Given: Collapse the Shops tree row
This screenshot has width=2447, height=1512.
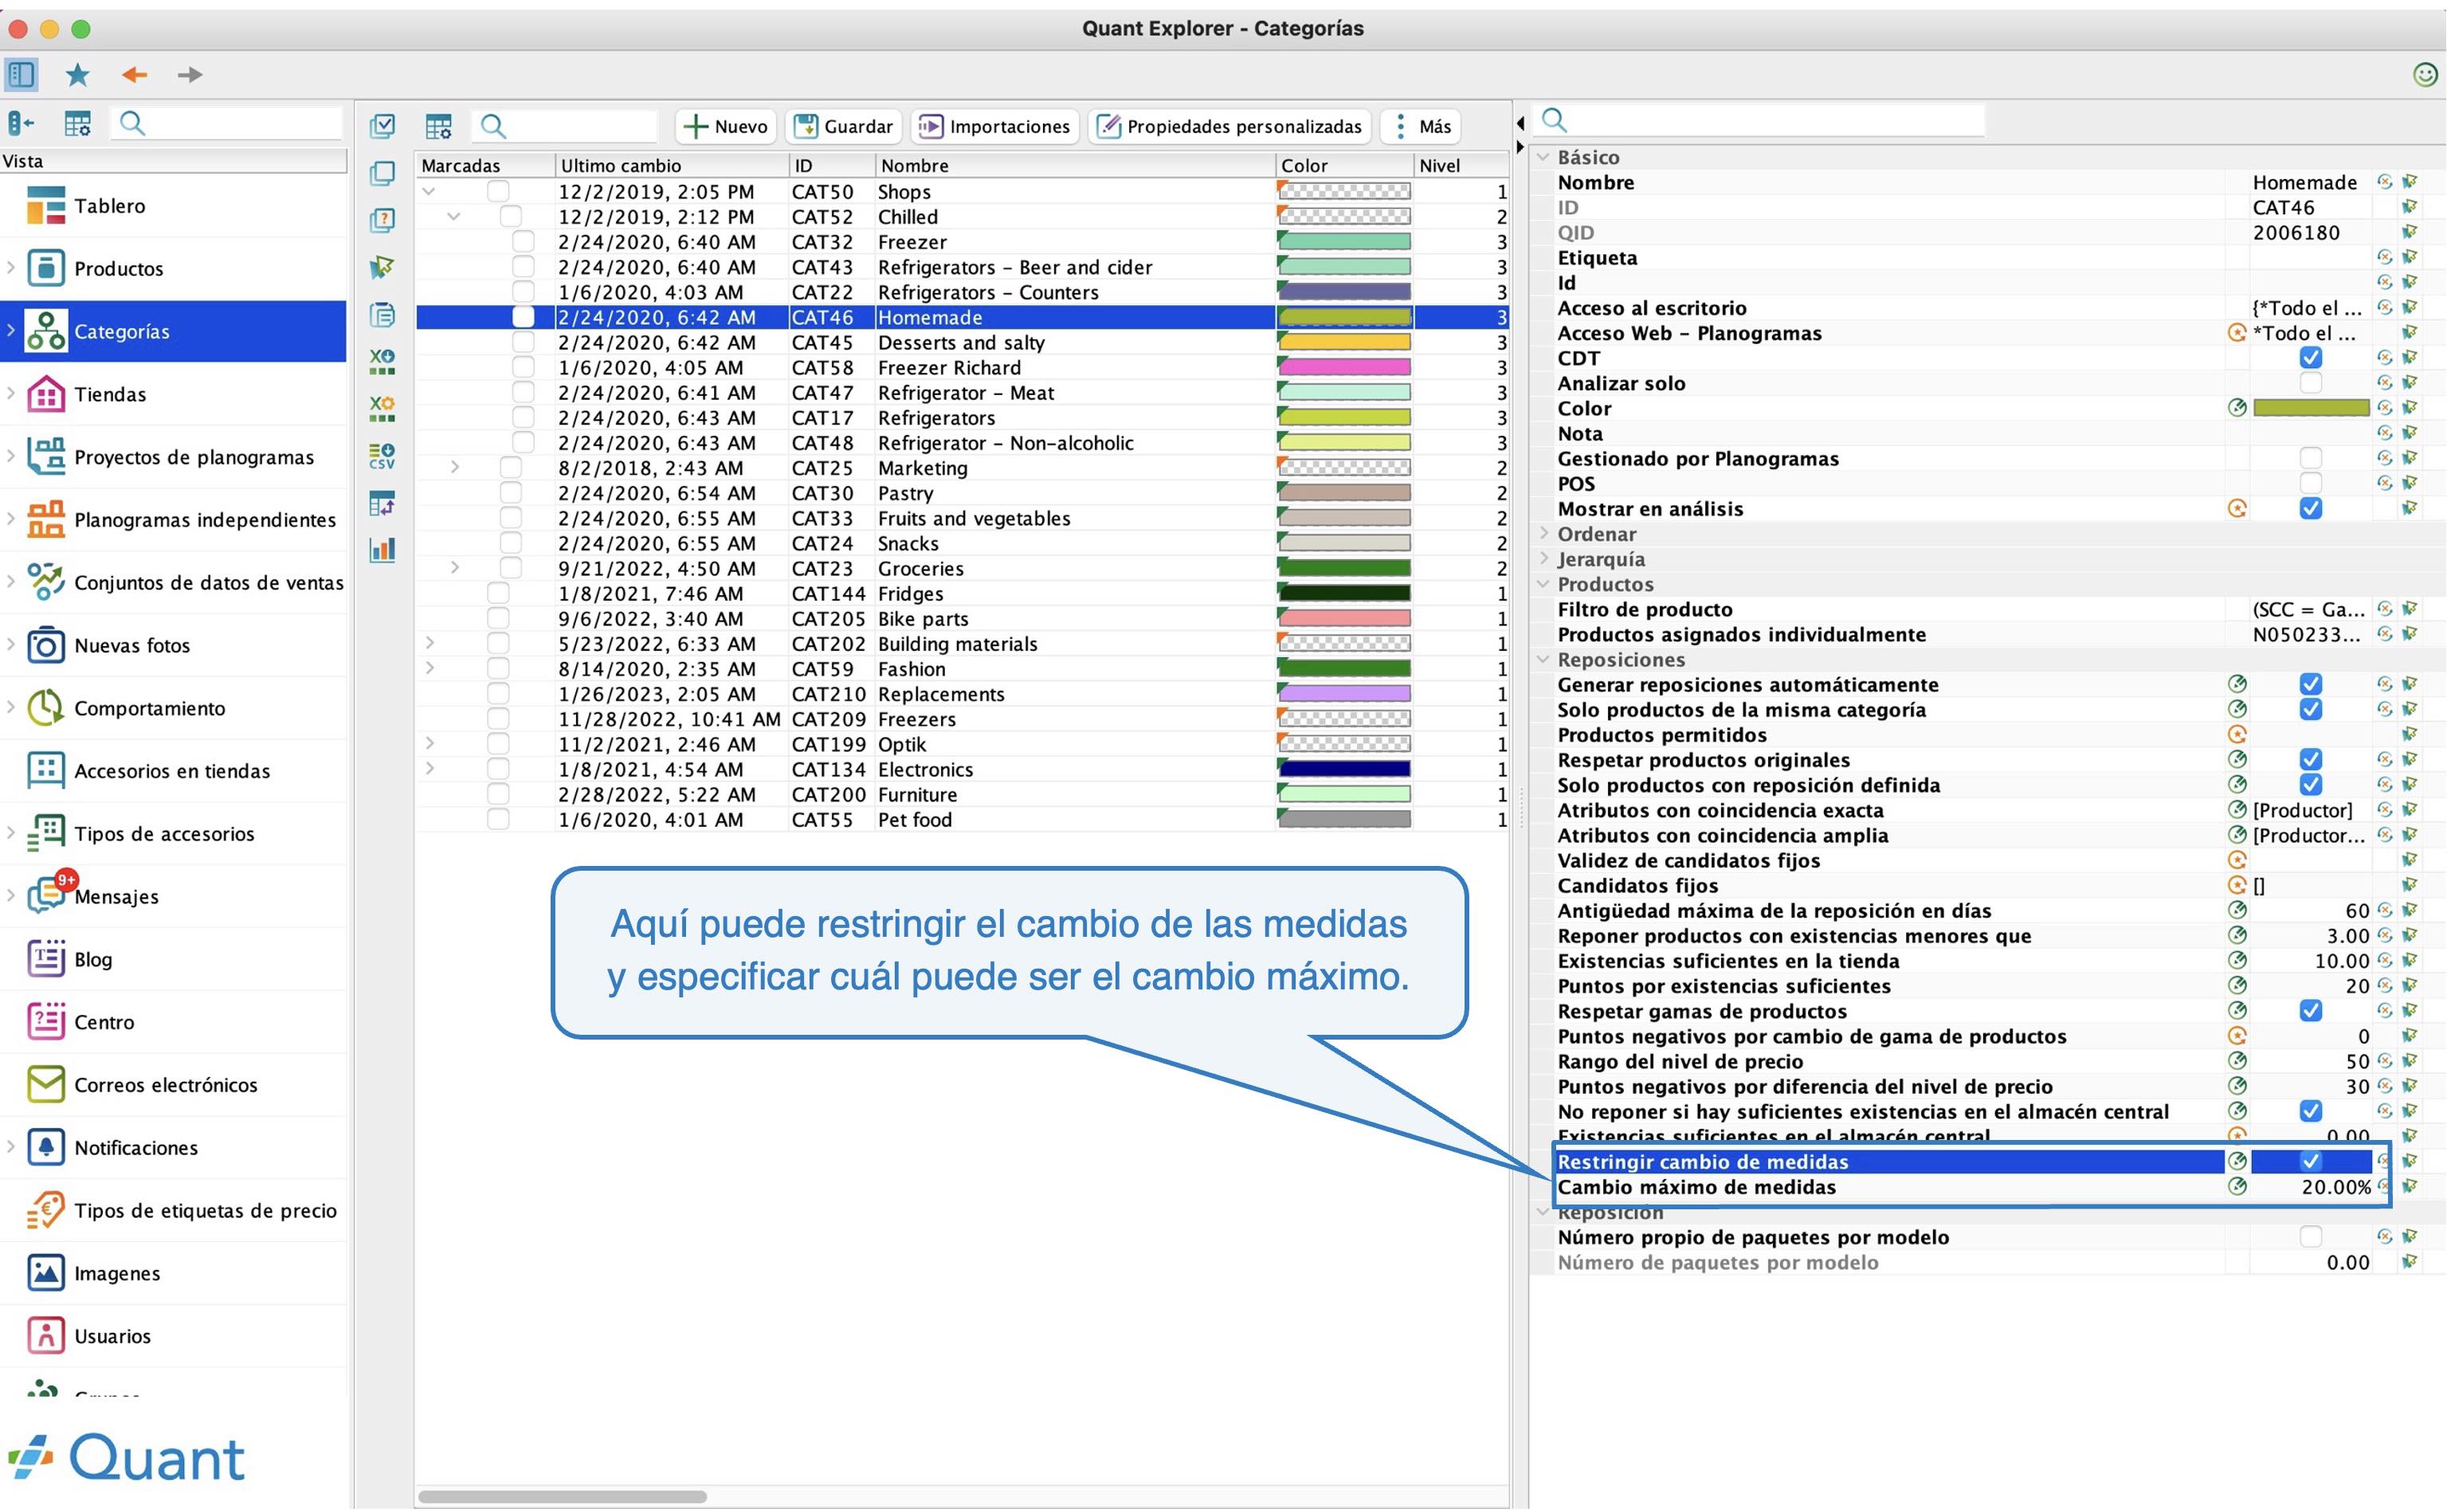Looking at the screenshot, I should click(x=429, y=191).
